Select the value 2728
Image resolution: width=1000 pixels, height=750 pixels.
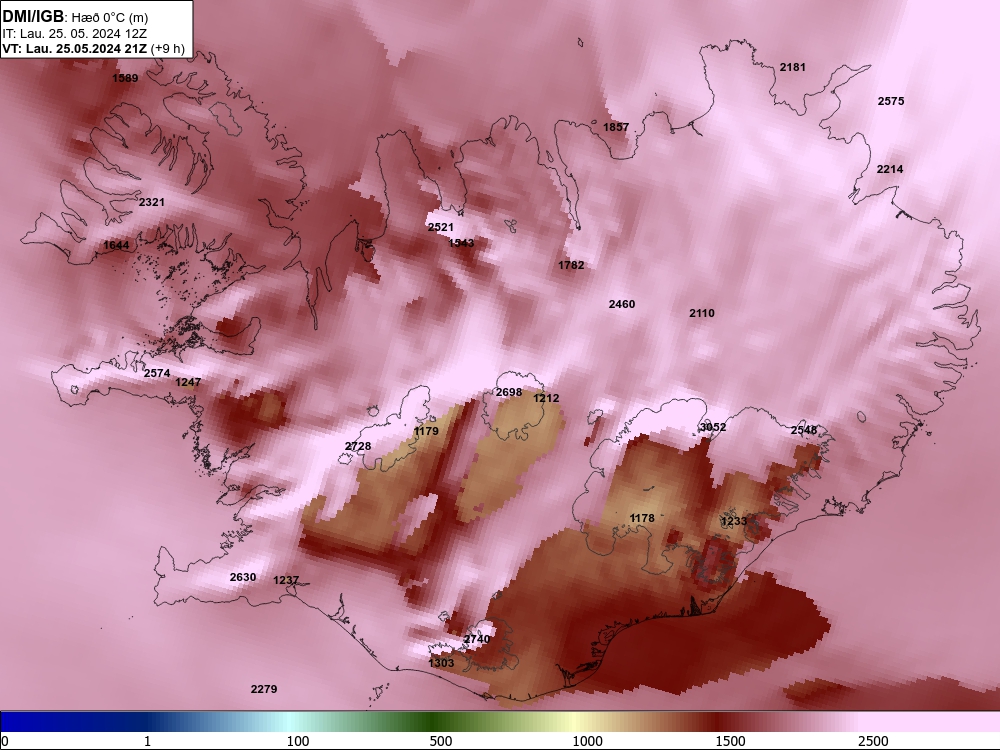(358, 446)
